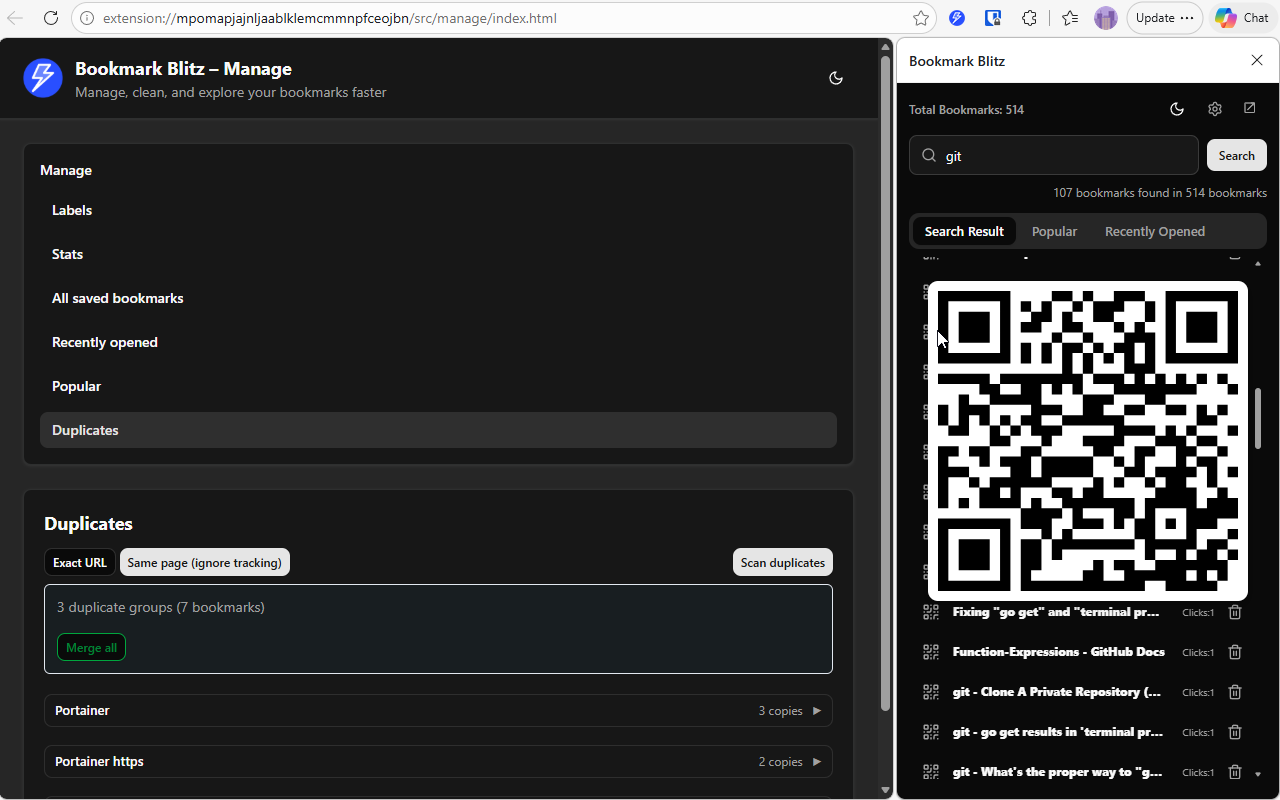1280x800 pixels.
Task: Delete 'git - What's the proper way' bookmark
Action: 1235,772
